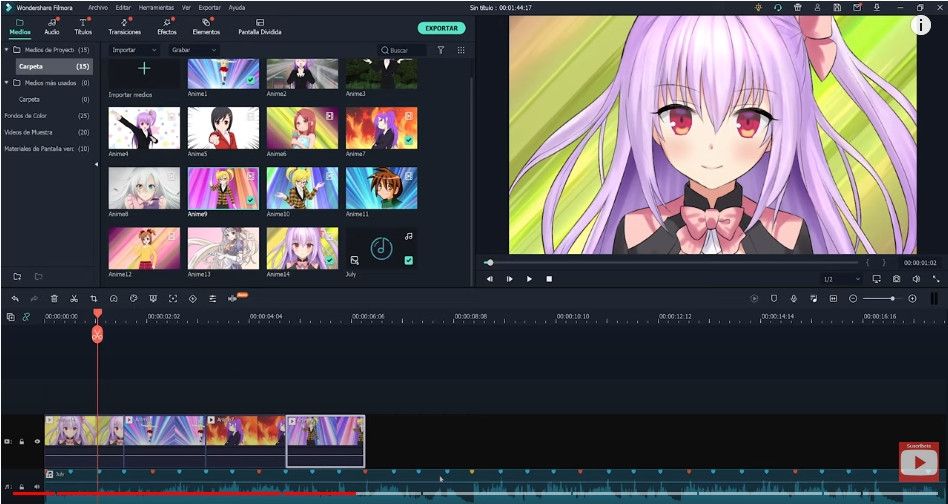The image size is (948, 504).
Task: Click the filter icon beside search box
Action: pos(440,50)
